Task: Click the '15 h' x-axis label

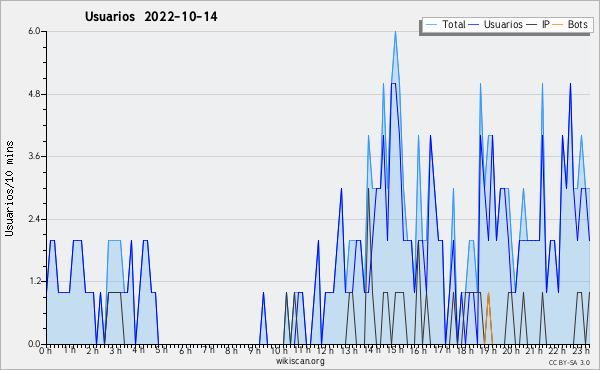Action: (x=395, y=350)
